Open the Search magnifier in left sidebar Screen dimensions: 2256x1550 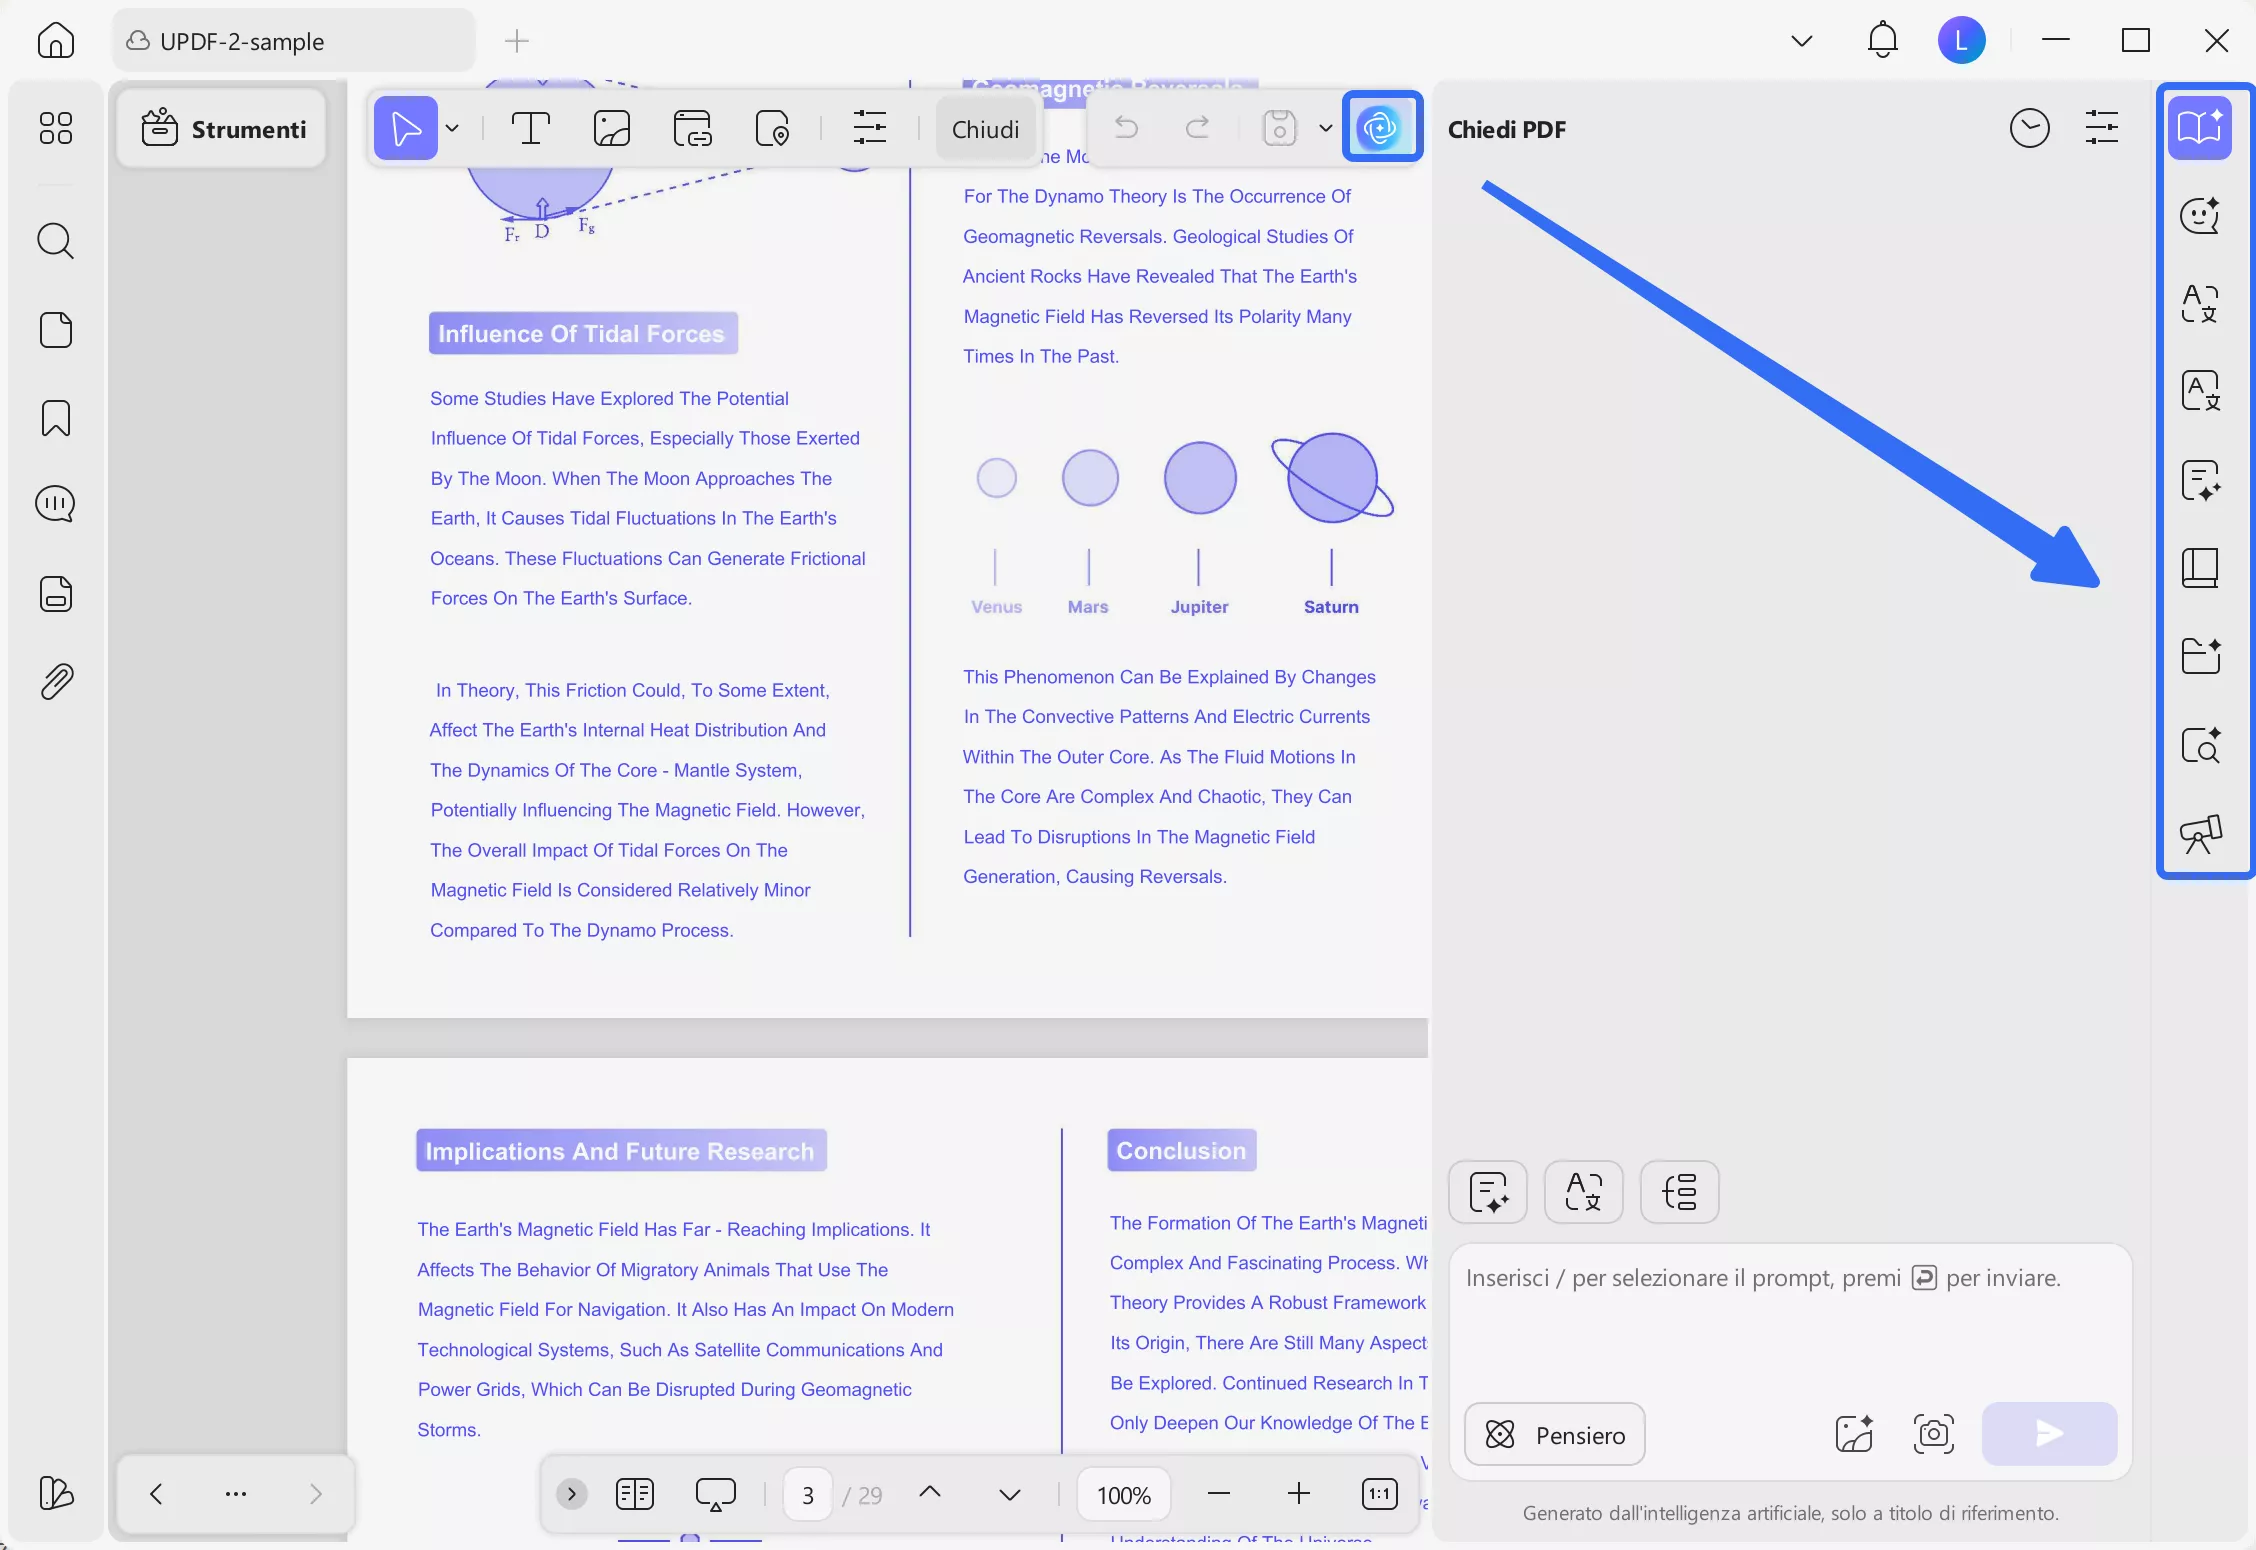(56, 241)
